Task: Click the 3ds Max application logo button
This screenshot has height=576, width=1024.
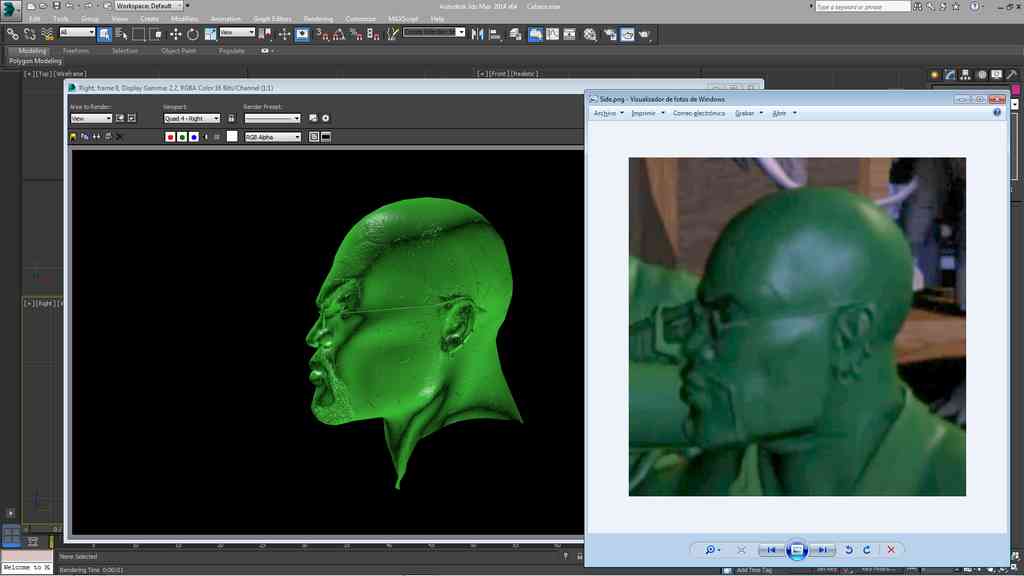Action: click(x=11, y=8)
